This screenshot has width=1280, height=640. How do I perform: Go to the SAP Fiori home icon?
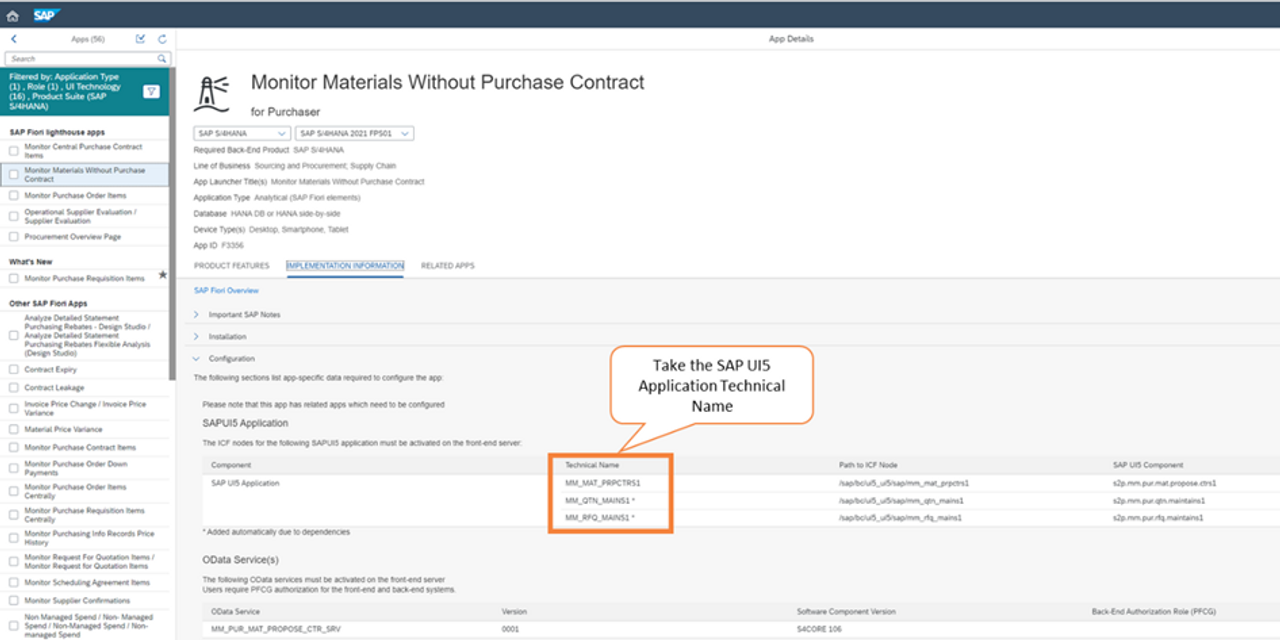point(13,15)
